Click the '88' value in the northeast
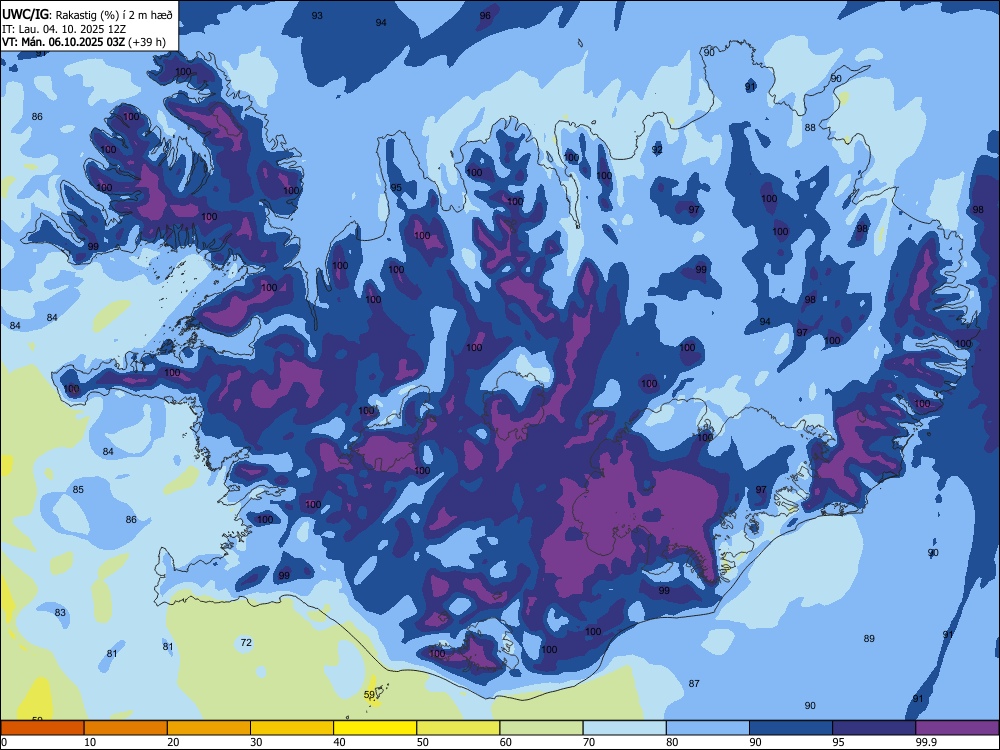 pyautogui.click(x=810, y=128)
